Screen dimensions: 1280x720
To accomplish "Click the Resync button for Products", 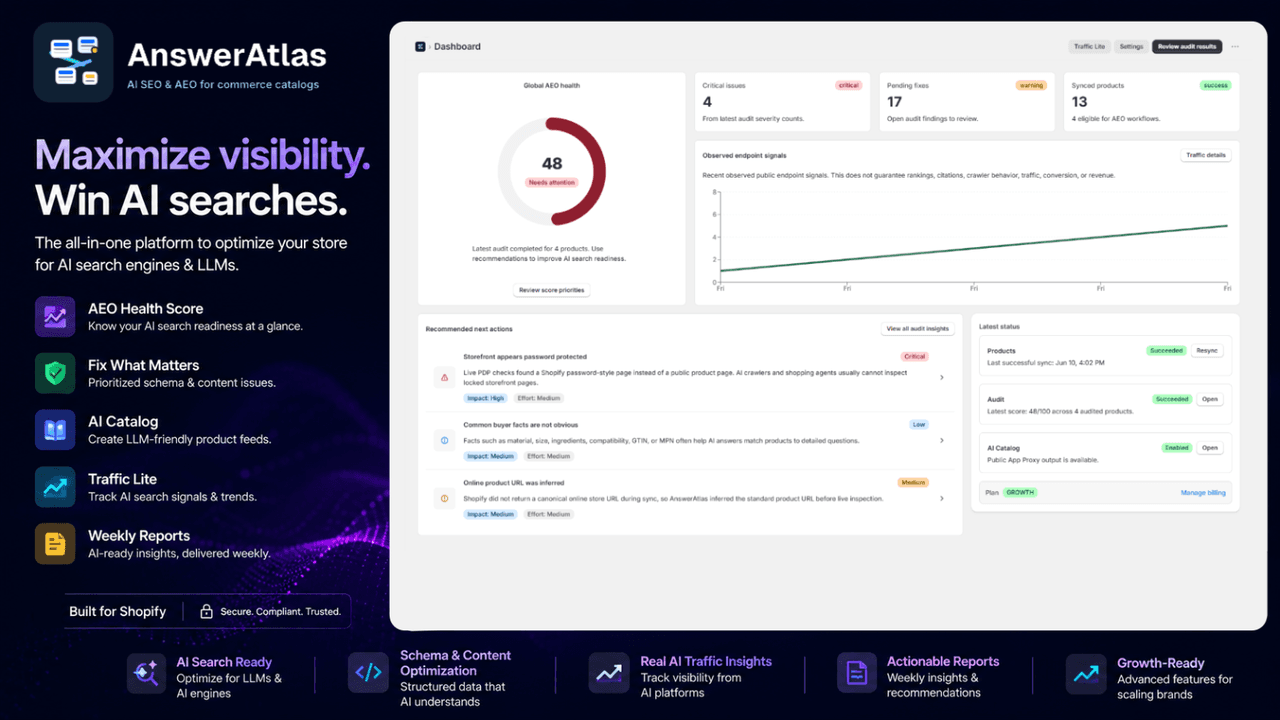I will pos(1207,351).
